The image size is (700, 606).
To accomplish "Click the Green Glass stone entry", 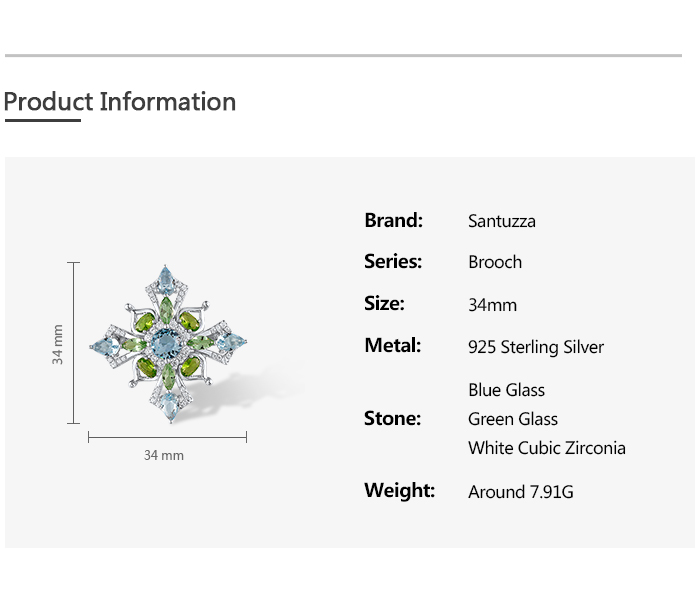I will coord(513,419).
